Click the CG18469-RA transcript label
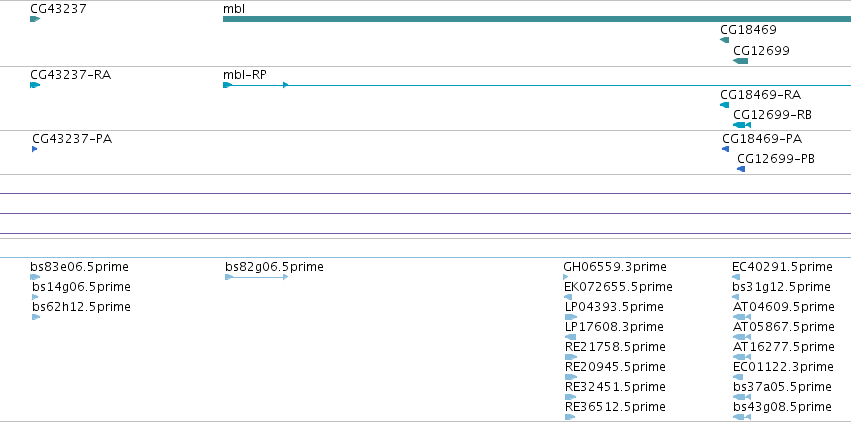This screenshot has width=851, height=422. [760, 95]
